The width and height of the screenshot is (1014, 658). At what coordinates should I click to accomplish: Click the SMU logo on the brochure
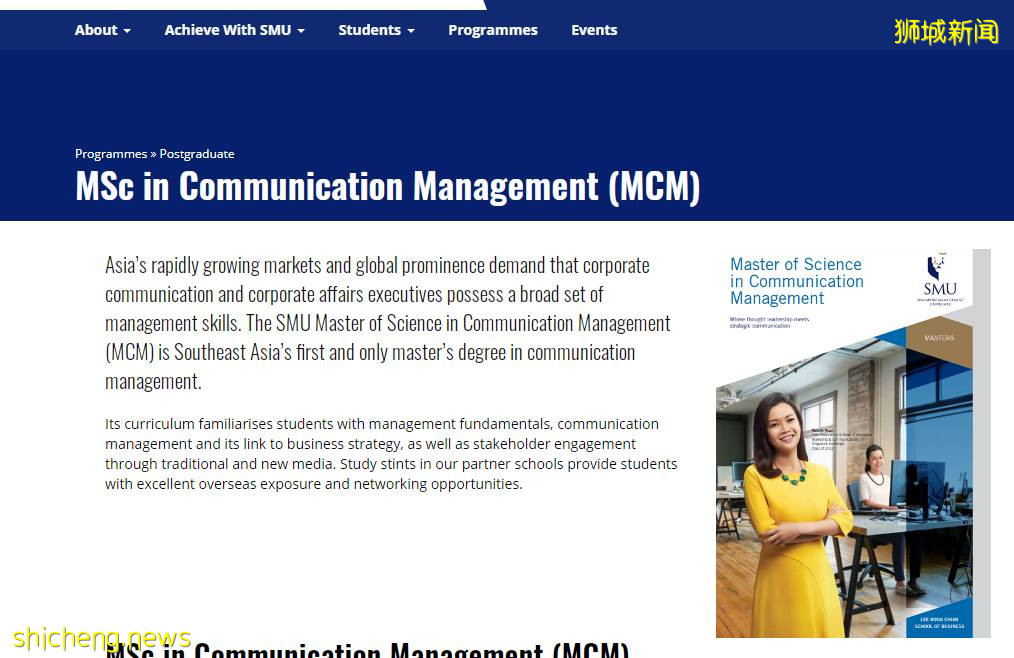click(939, 279)
